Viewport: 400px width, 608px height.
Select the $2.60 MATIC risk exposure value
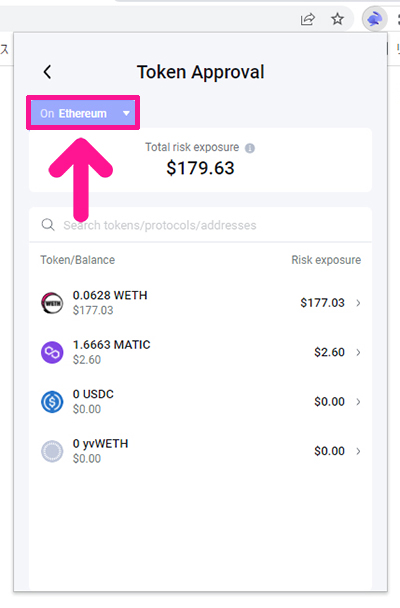pyautogui.click(x=329, y=352)
